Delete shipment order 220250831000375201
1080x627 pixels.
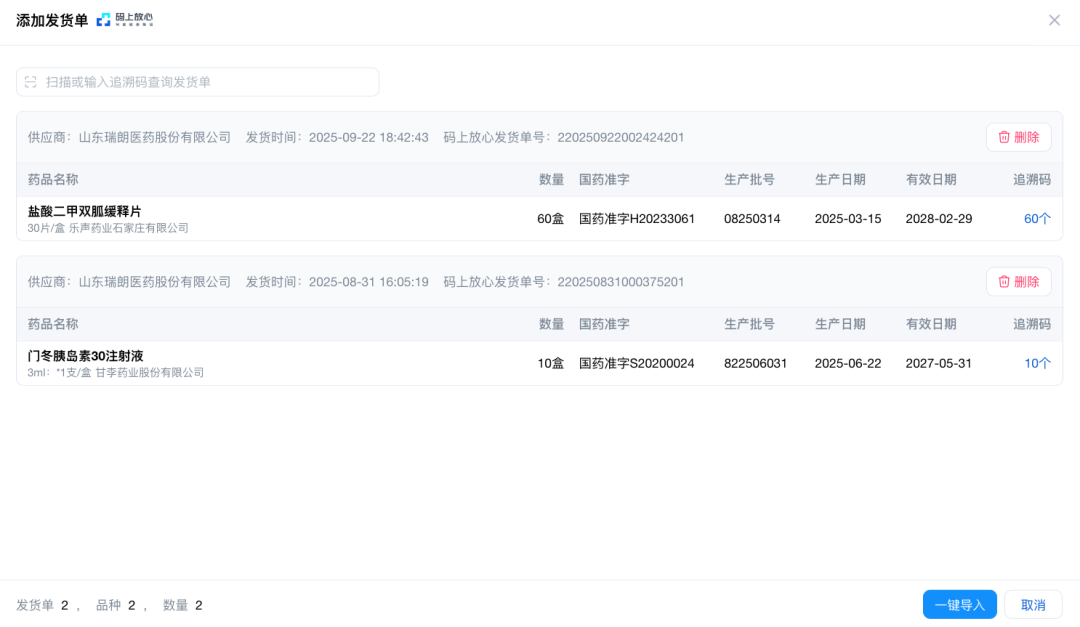1019,282
